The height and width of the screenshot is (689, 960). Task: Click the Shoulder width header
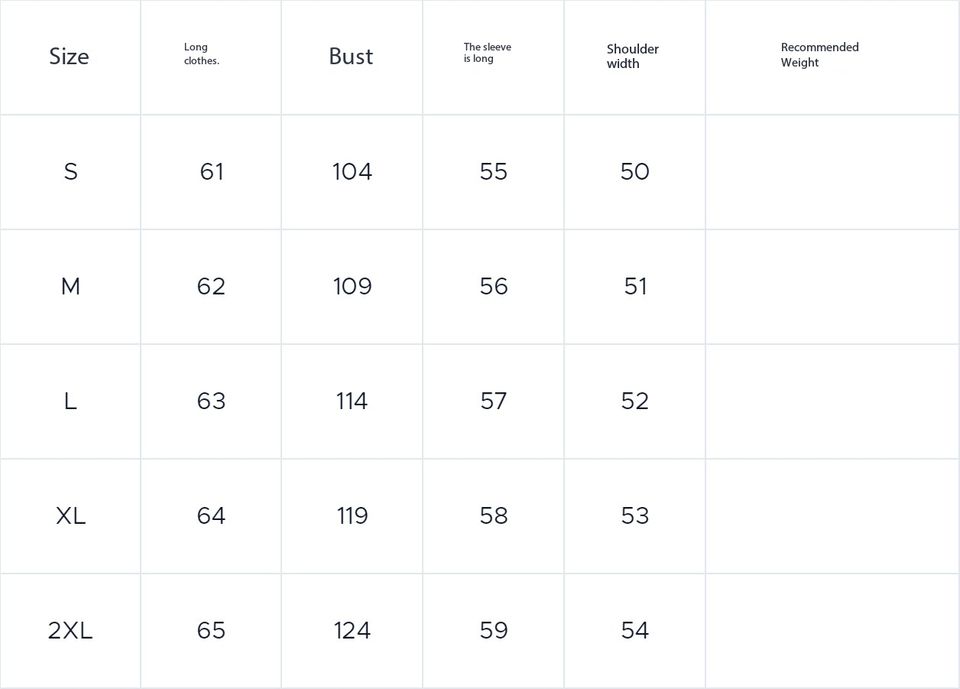pyautogui.click(x=632, y=56)
